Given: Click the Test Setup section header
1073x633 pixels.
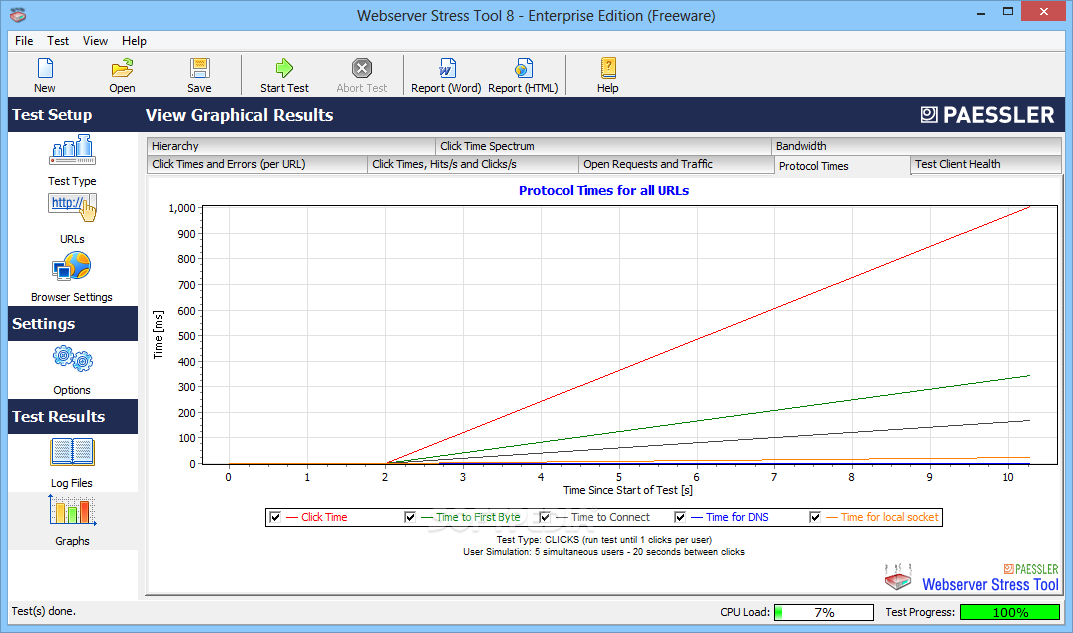Looking at the screenshot, I should 73,115.
